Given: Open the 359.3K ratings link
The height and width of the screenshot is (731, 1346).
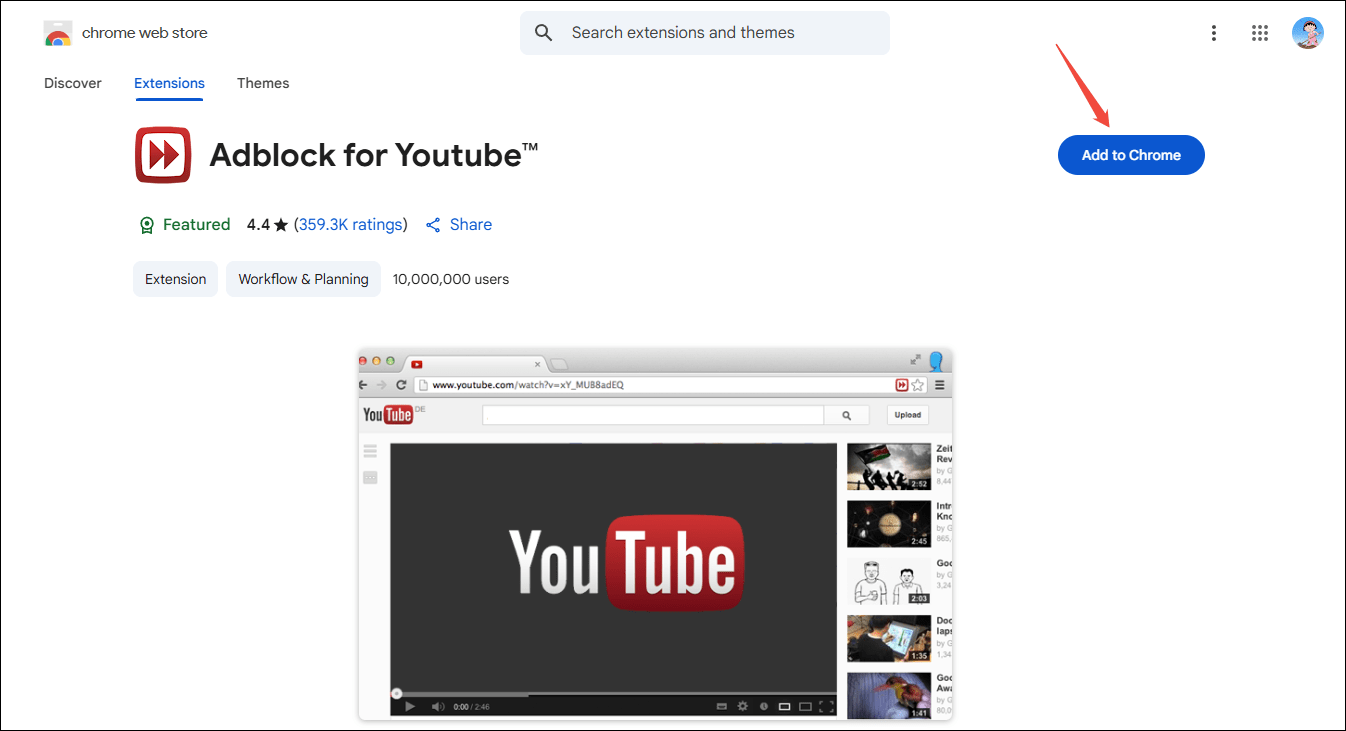Looking at the screenshot, I should 351,225.
